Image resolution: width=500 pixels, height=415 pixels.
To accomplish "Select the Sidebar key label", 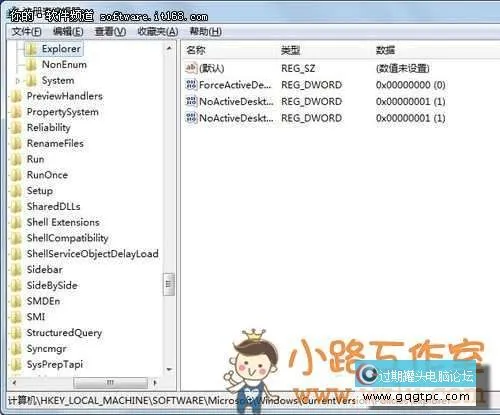I will pos(44,270).
